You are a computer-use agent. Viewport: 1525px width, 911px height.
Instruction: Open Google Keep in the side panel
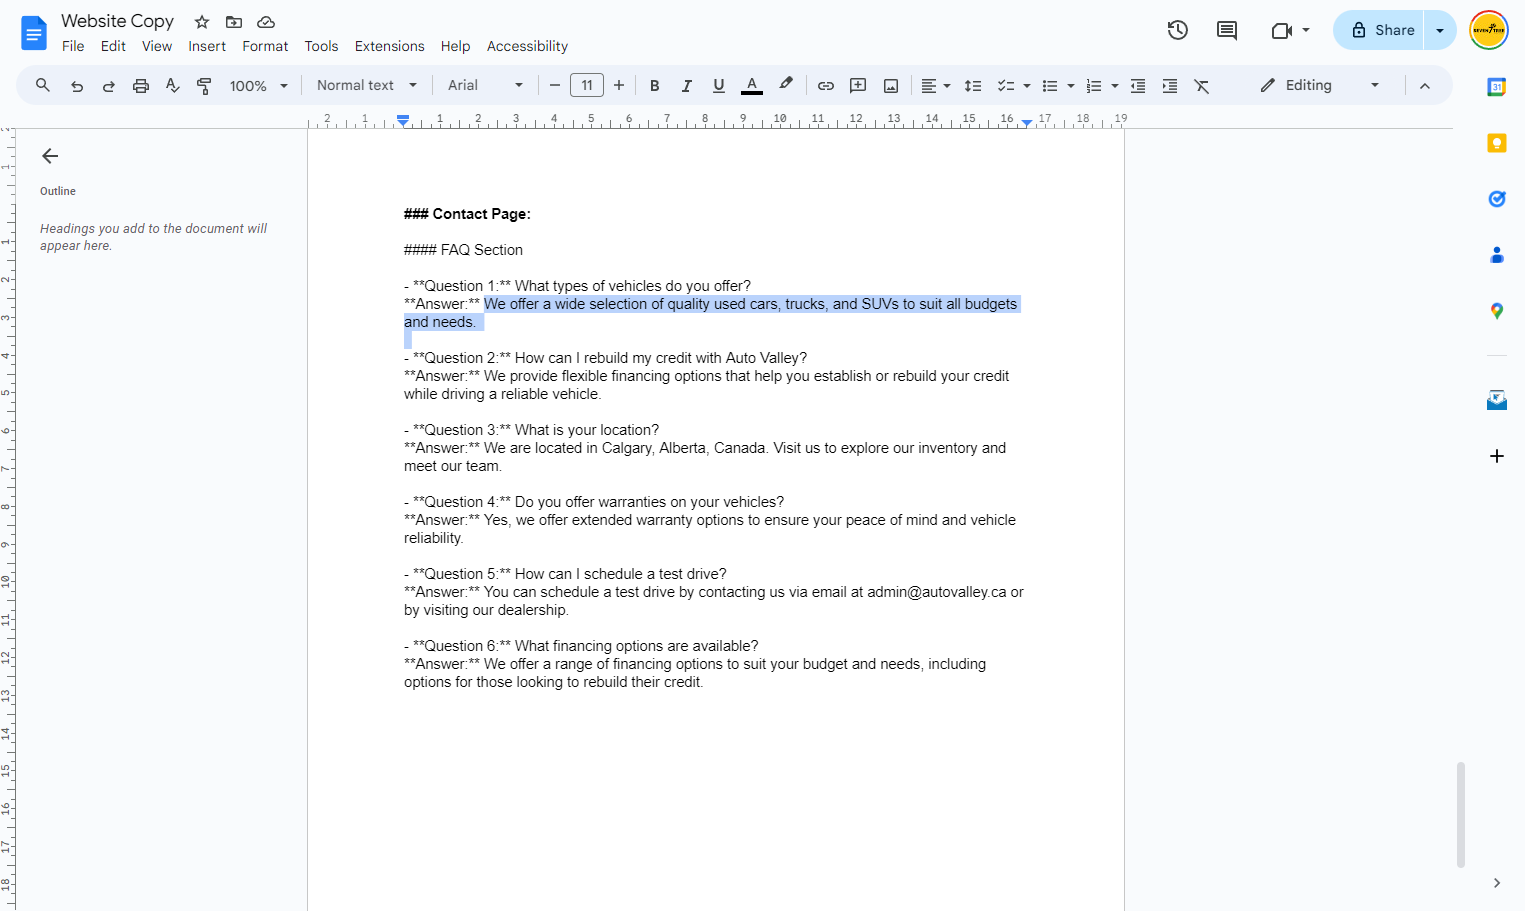coord(1497,143)
